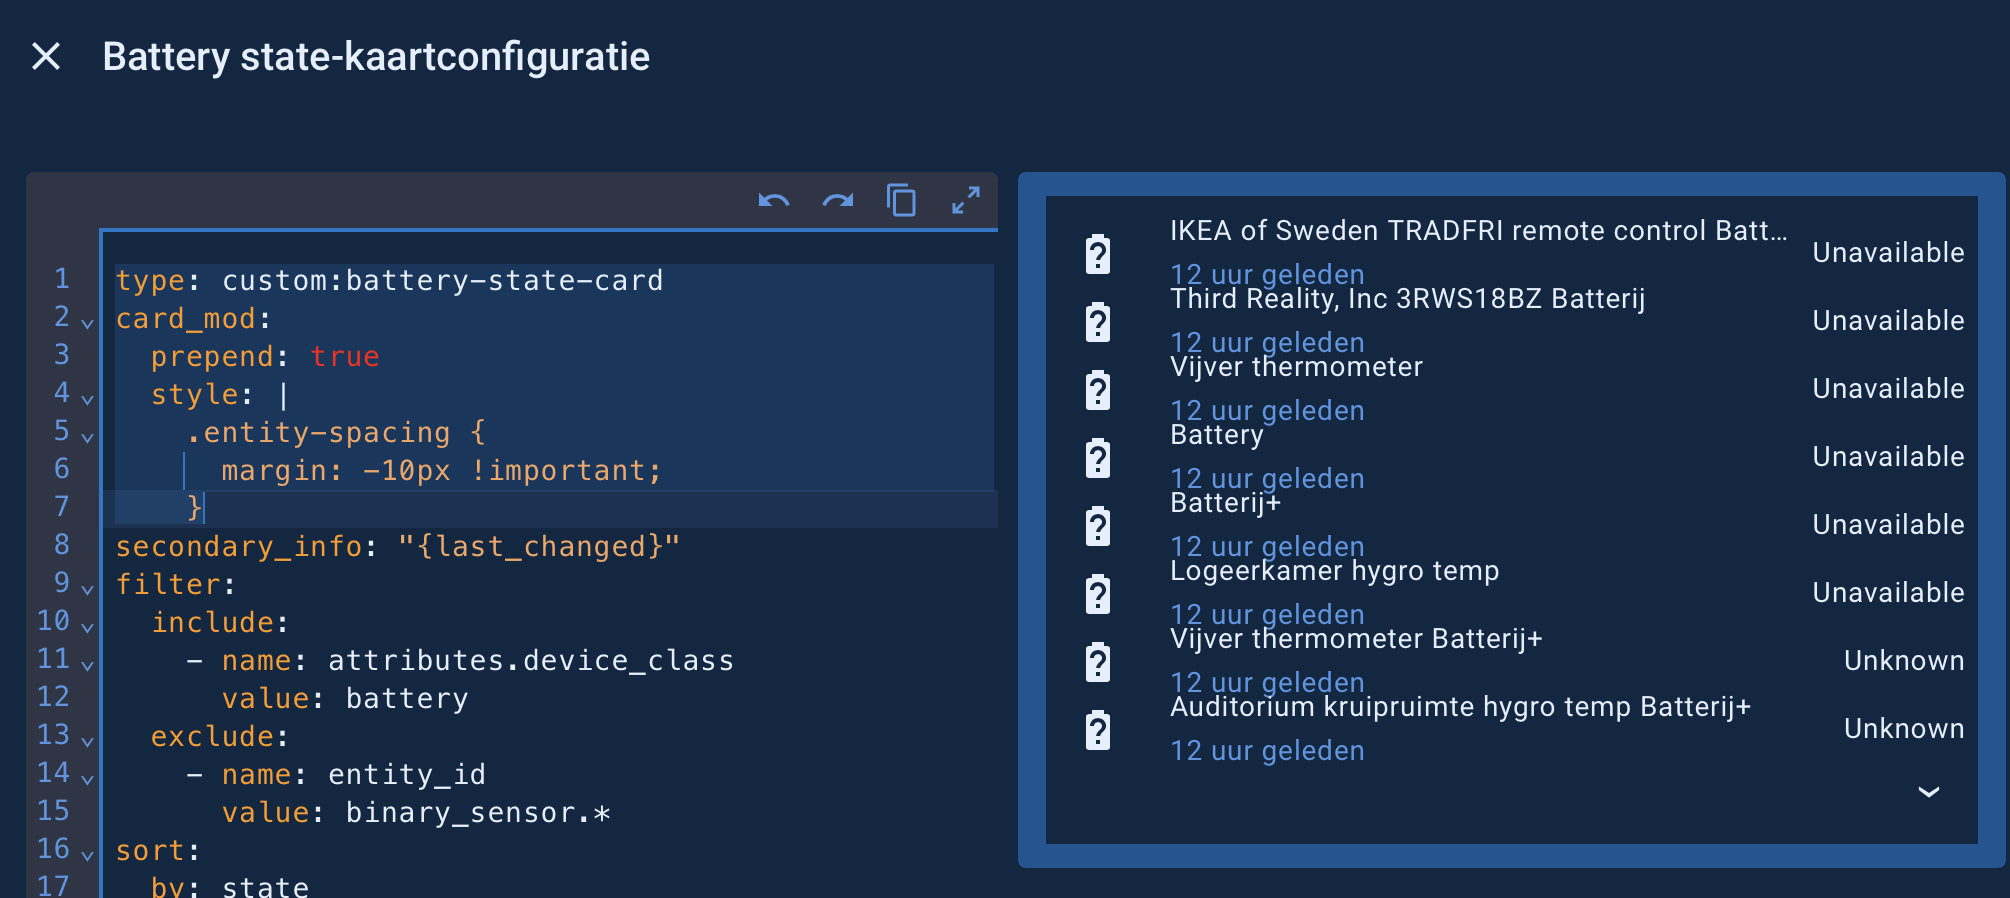The height and width of the screenshot is (898, 2010).
Task: Click the undo icon in editor toolbar
Action: coord(774,201)
